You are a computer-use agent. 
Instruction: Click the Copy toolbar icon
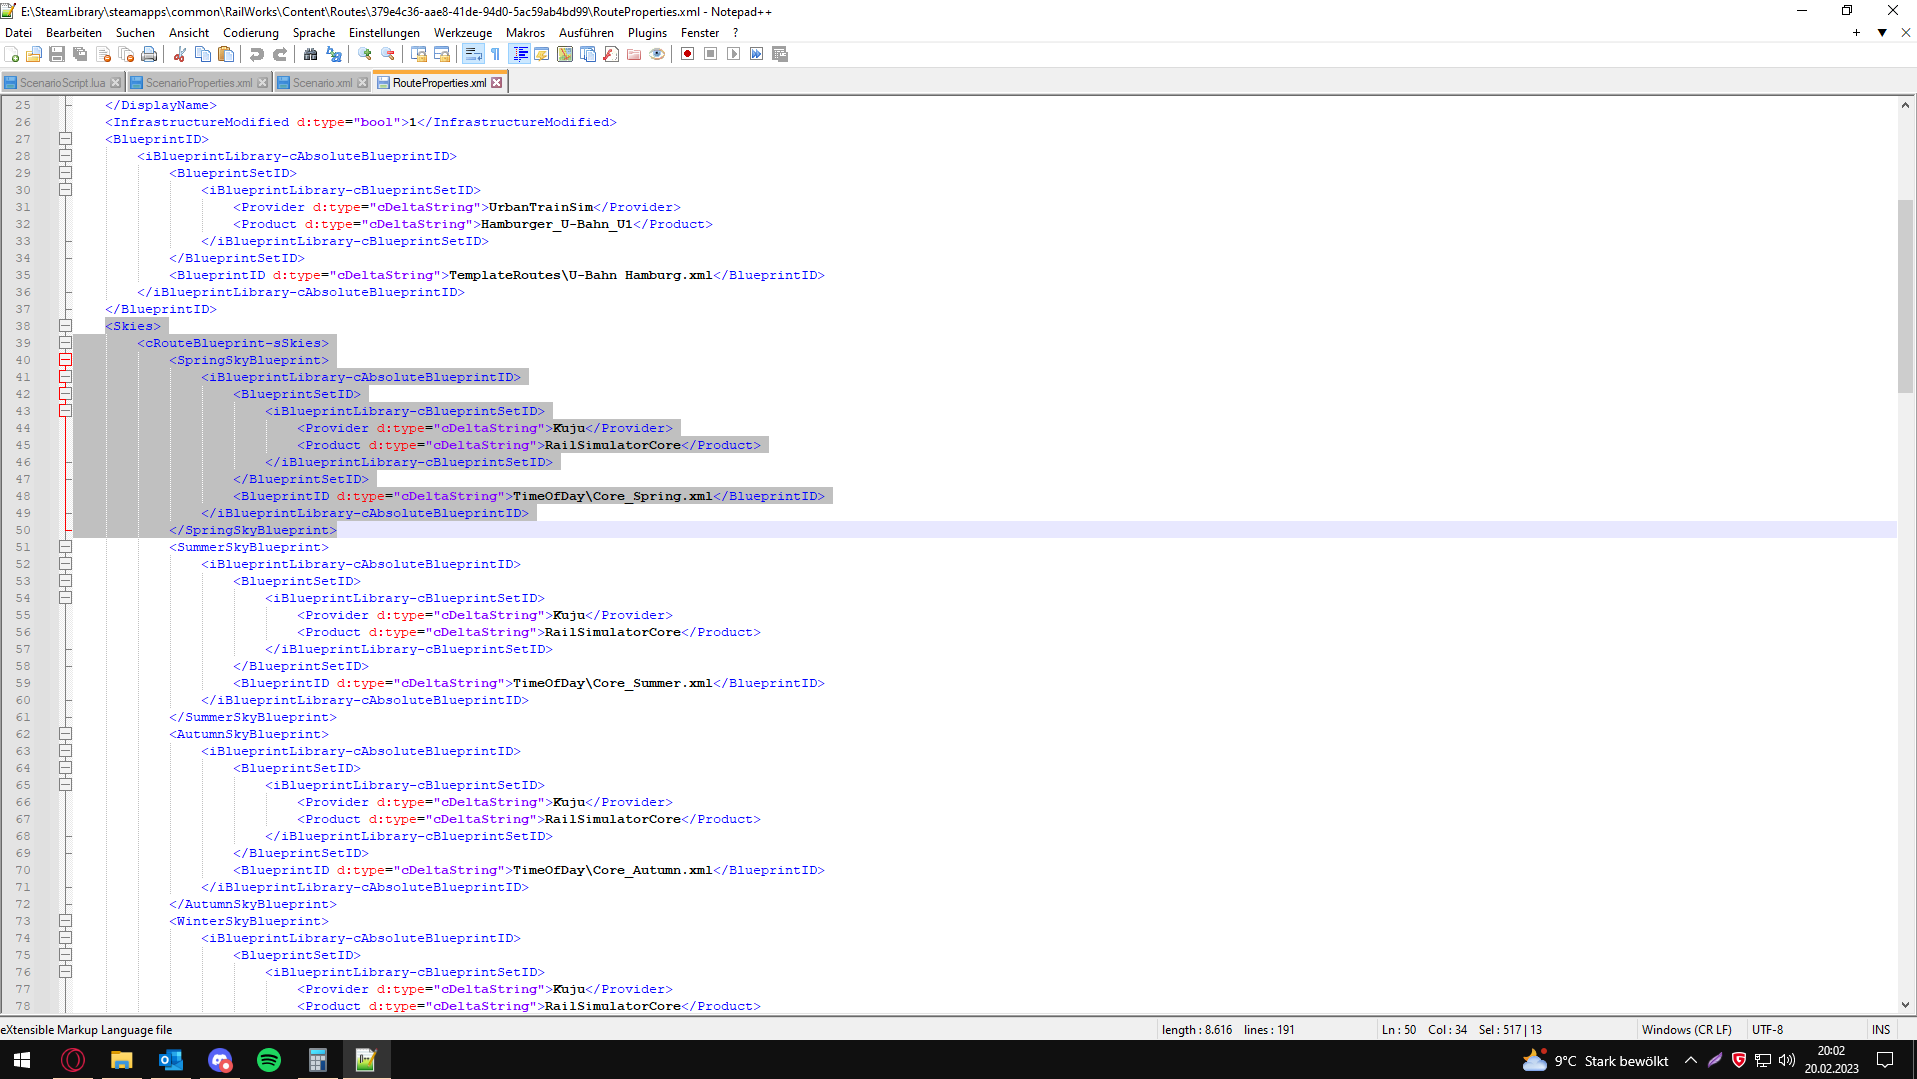[203, 54]
